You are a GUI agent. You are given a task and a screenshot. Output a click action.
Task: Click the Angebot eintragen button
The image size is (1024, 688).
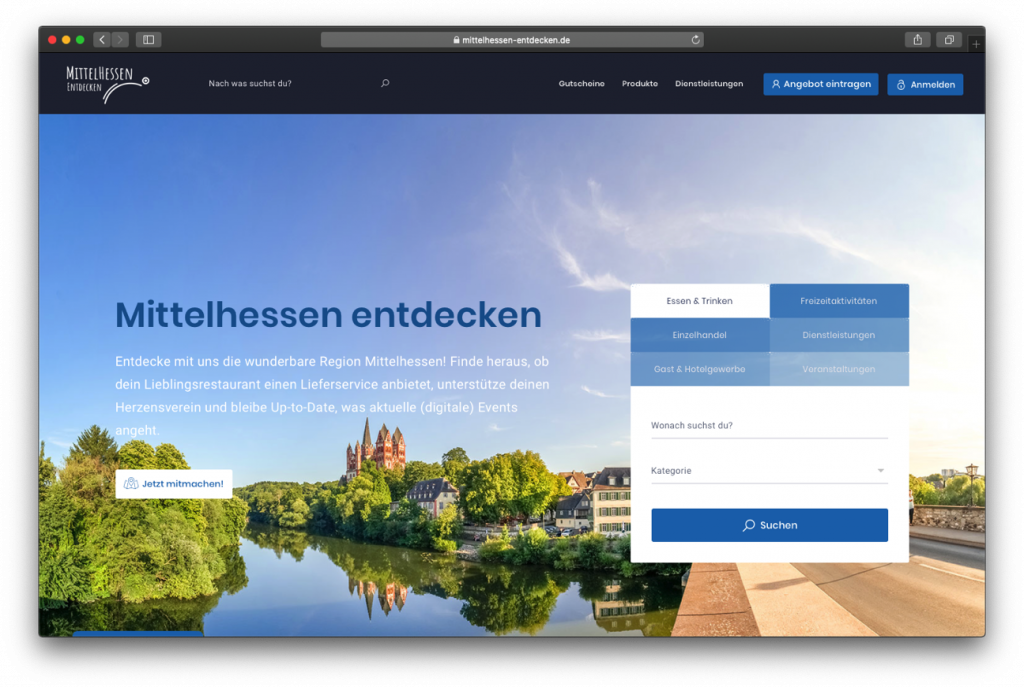click(x=820, y=84)
